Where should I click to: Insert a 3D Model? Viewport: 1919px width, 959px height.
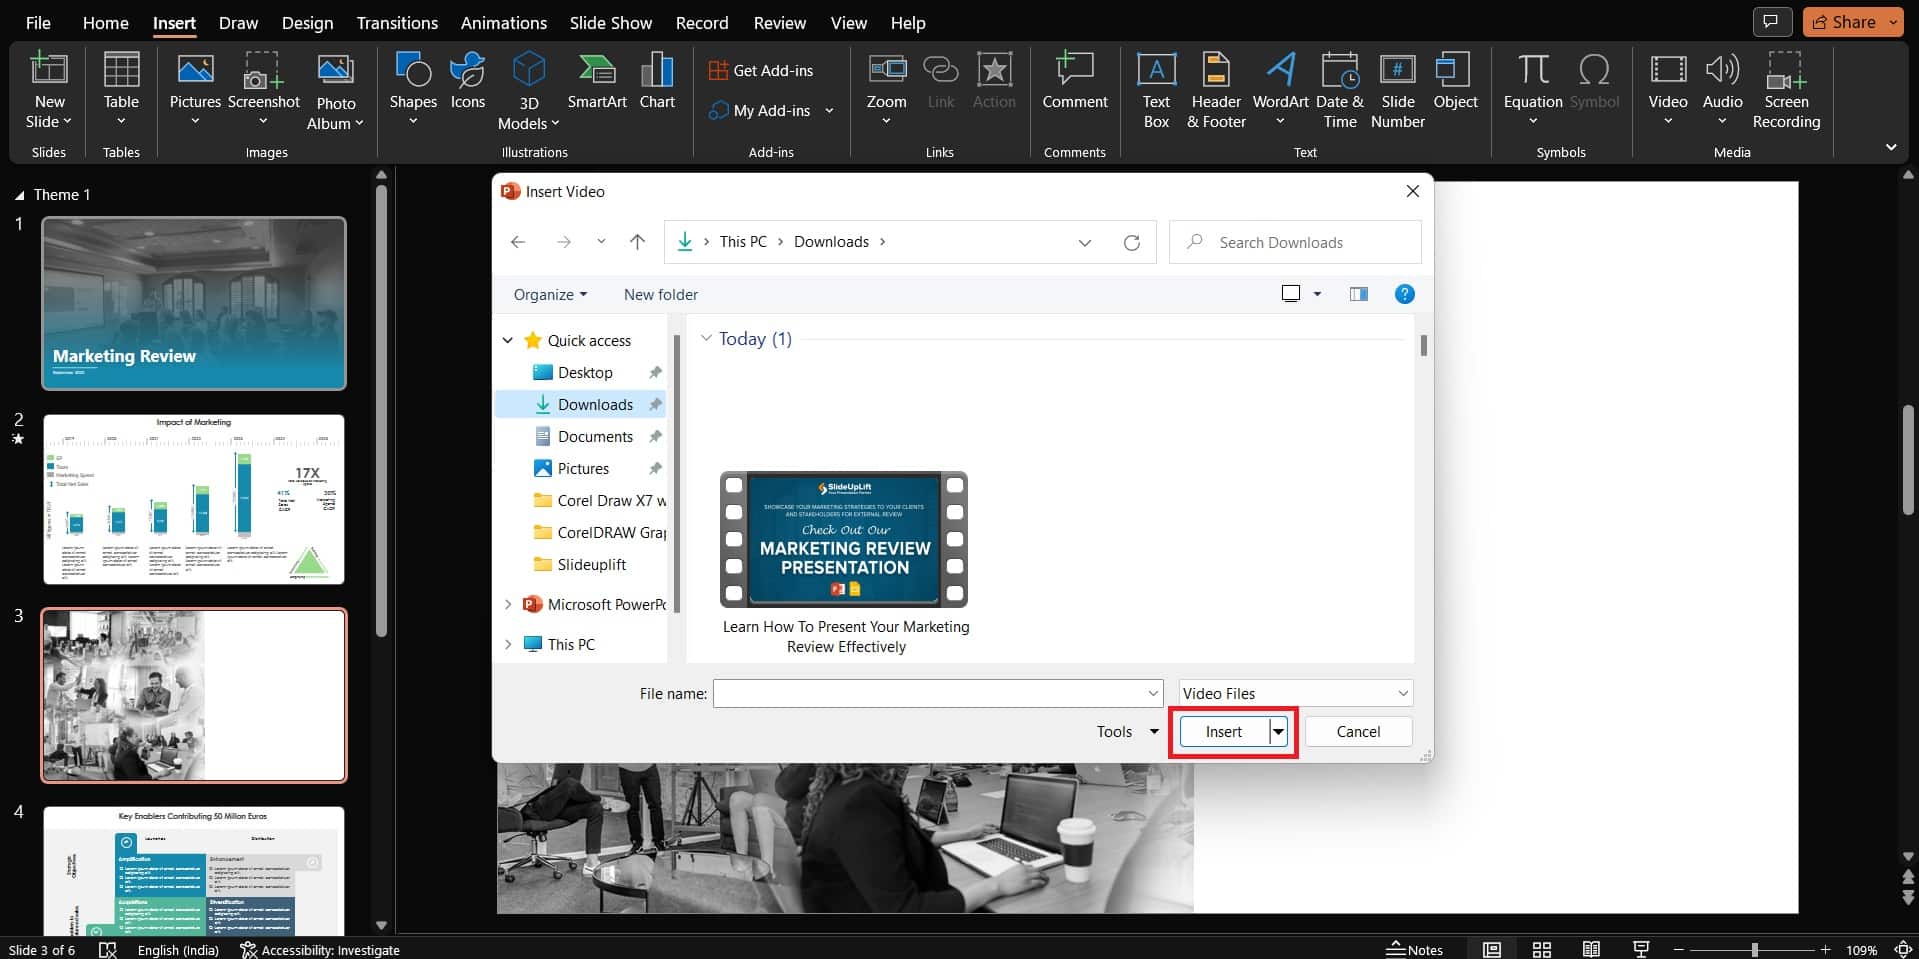(528, 90)
